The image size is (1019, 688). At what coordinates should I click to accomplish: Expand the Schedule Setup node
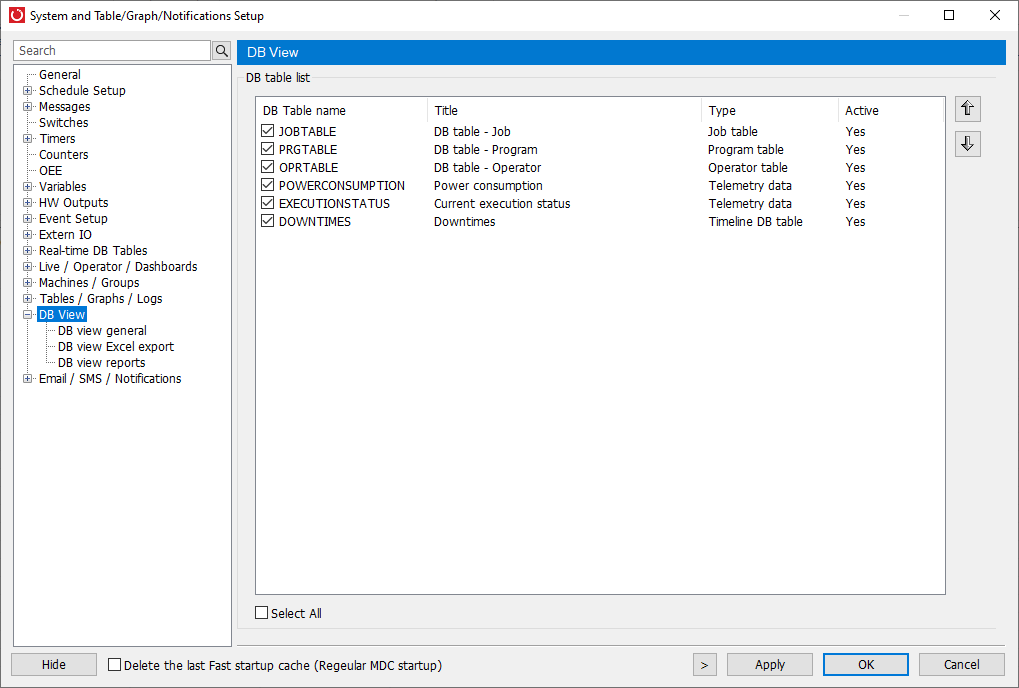click(x=27, y=90)
